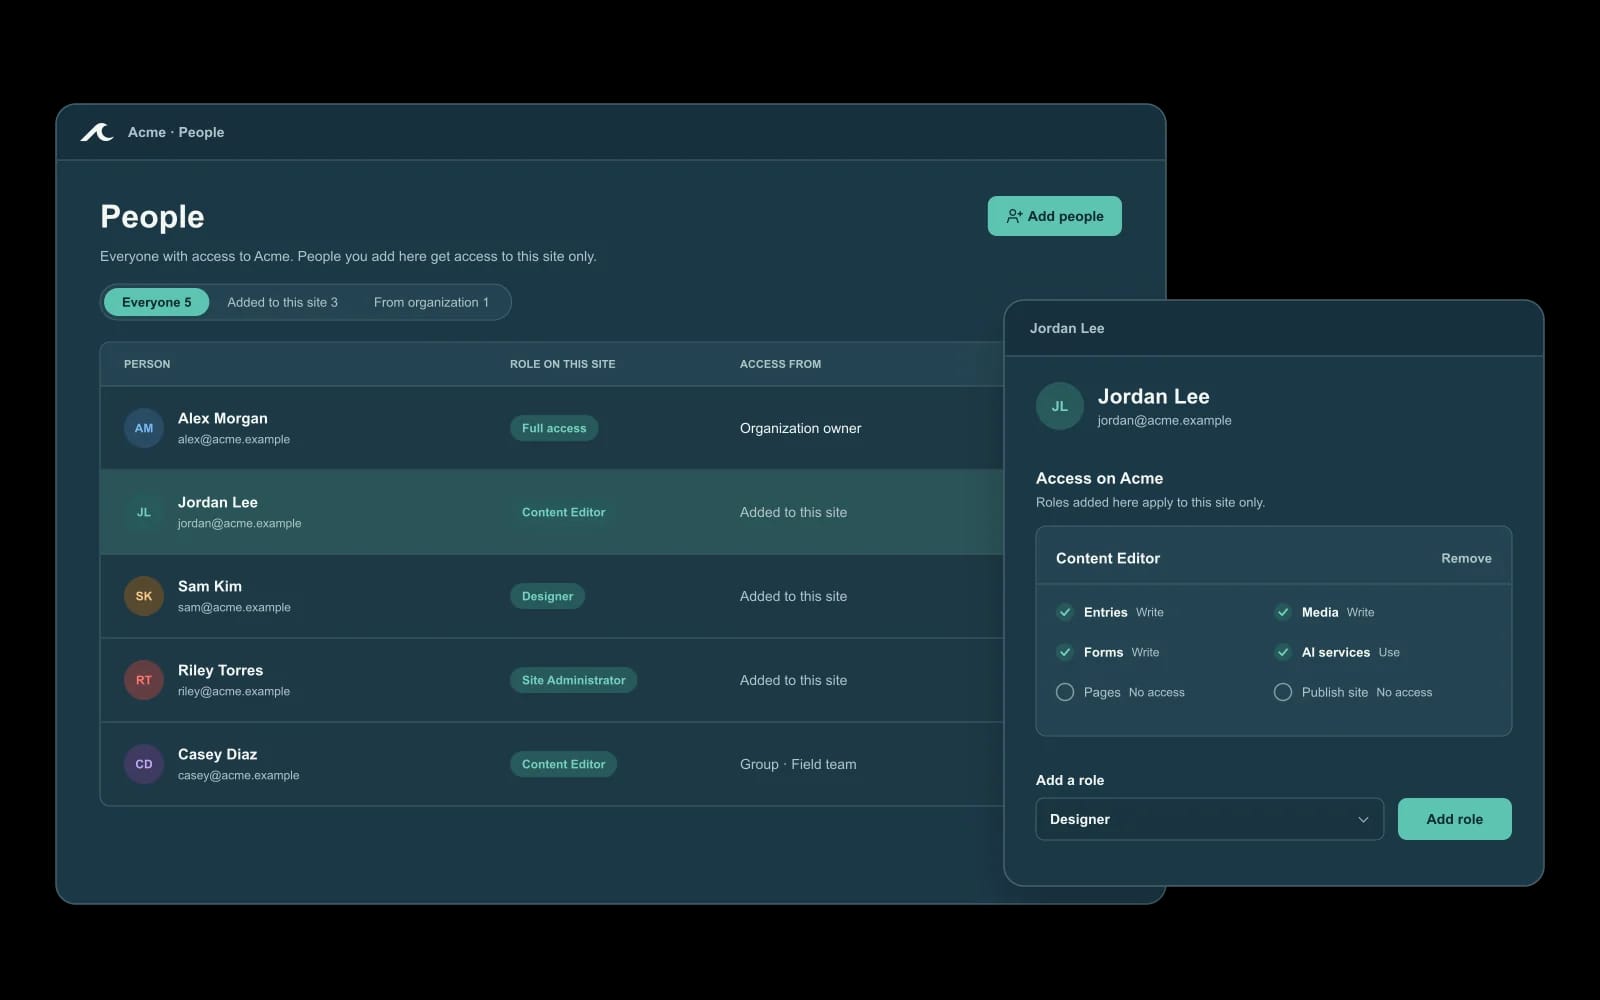Click Riley Torres's Added to this site text
Image resolution: width=1600 pixels, height=1000 pixels.
[x=793, y=680]
